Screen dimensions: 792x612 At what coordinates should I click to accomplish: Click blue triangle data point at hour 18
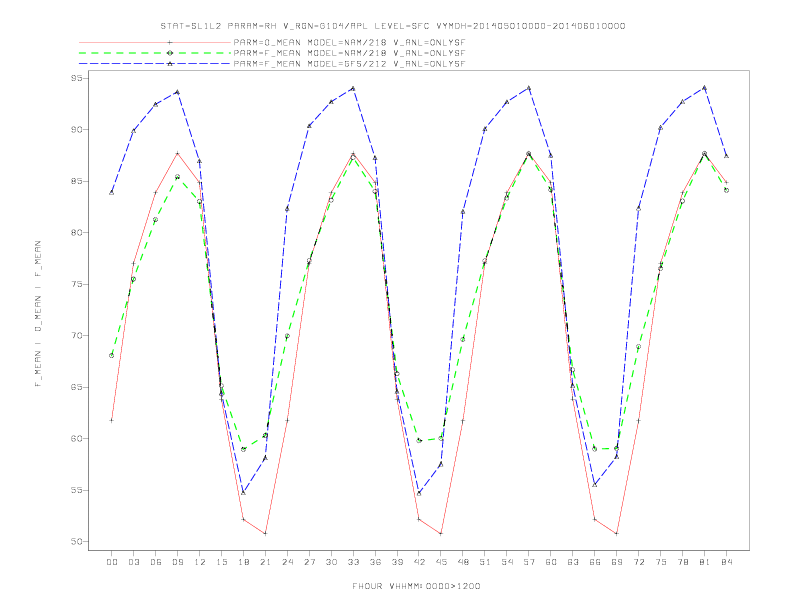[243, 492]
